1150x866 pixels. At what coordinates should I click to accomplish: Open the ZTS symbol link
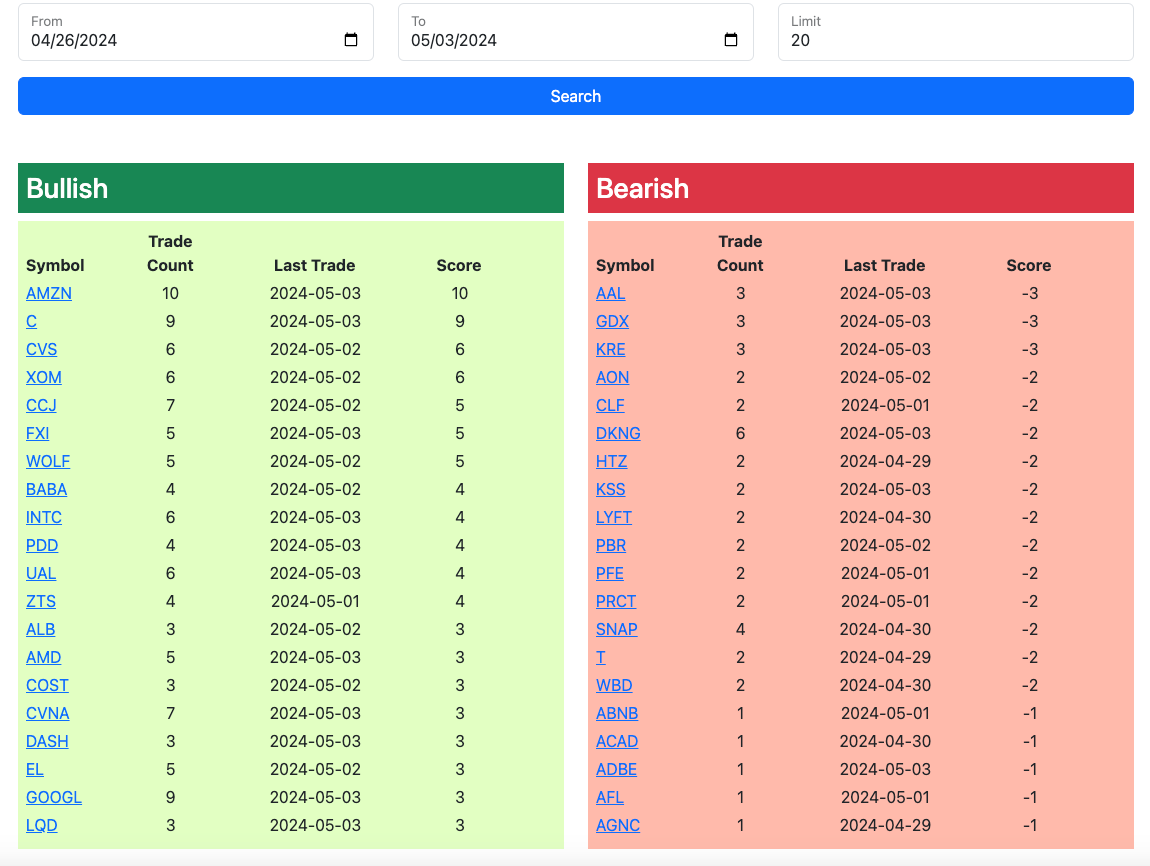[40, 601]
